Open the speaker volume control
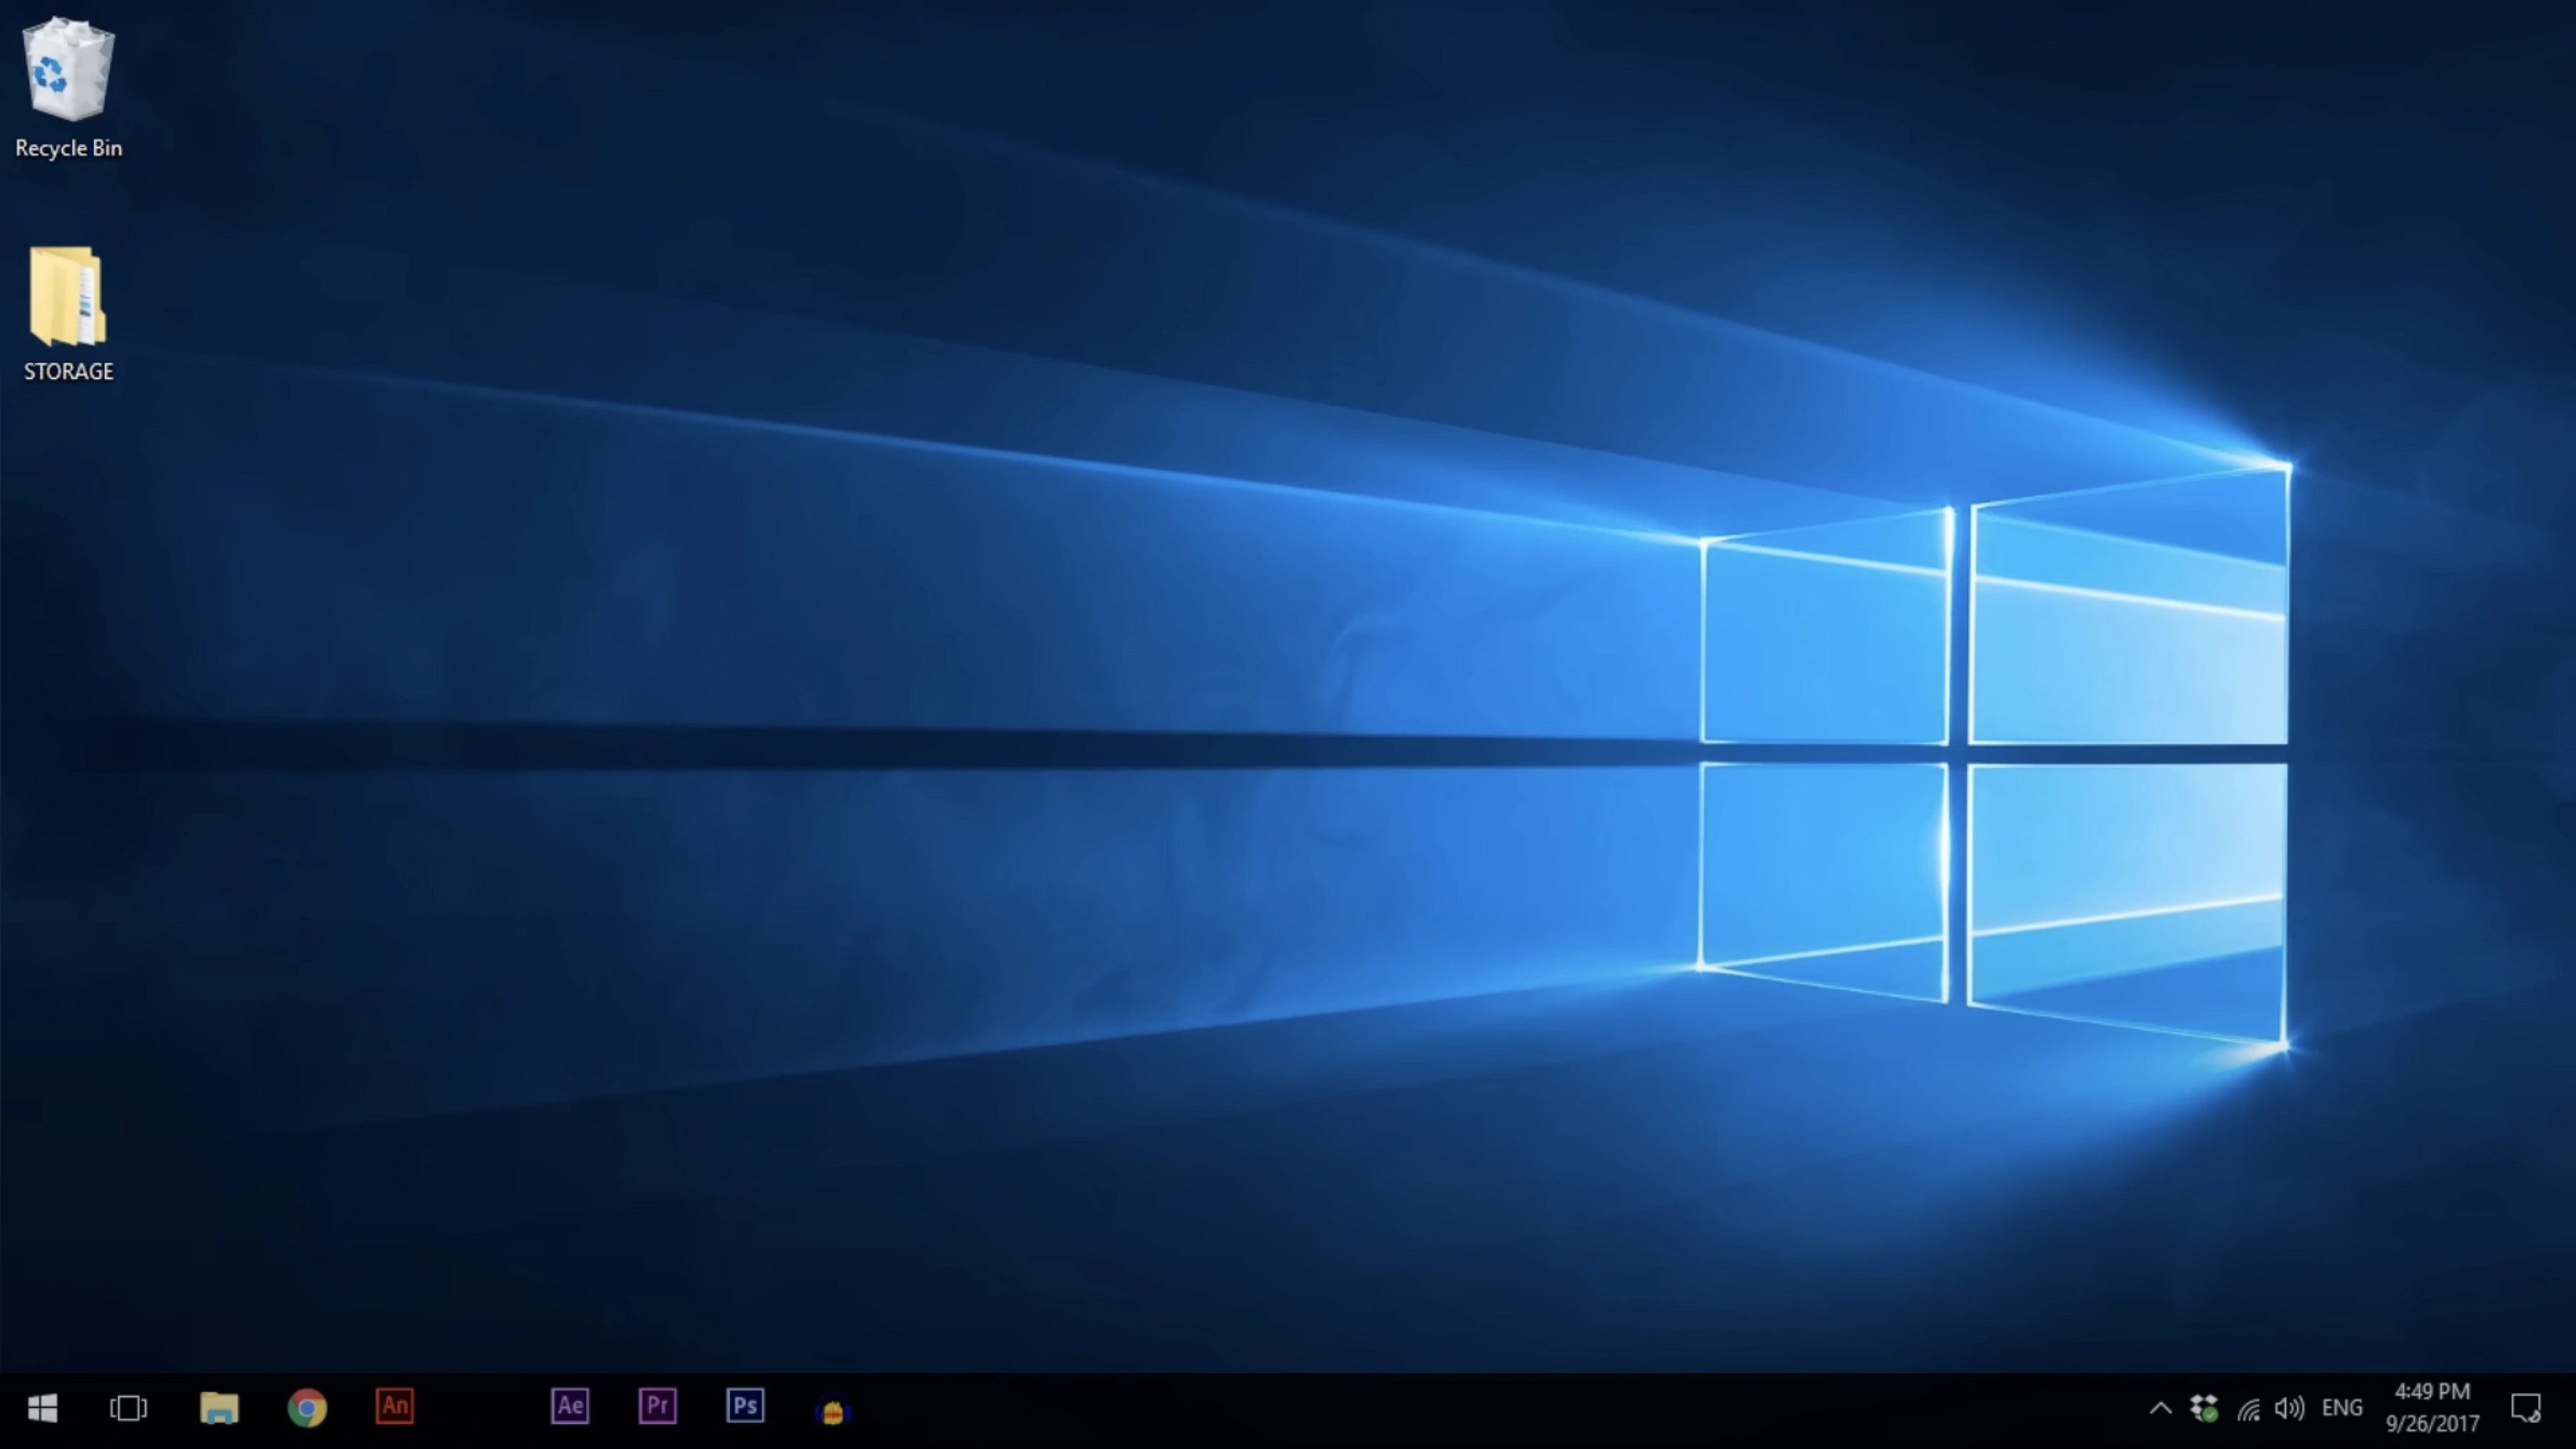 [2289, 1408]
